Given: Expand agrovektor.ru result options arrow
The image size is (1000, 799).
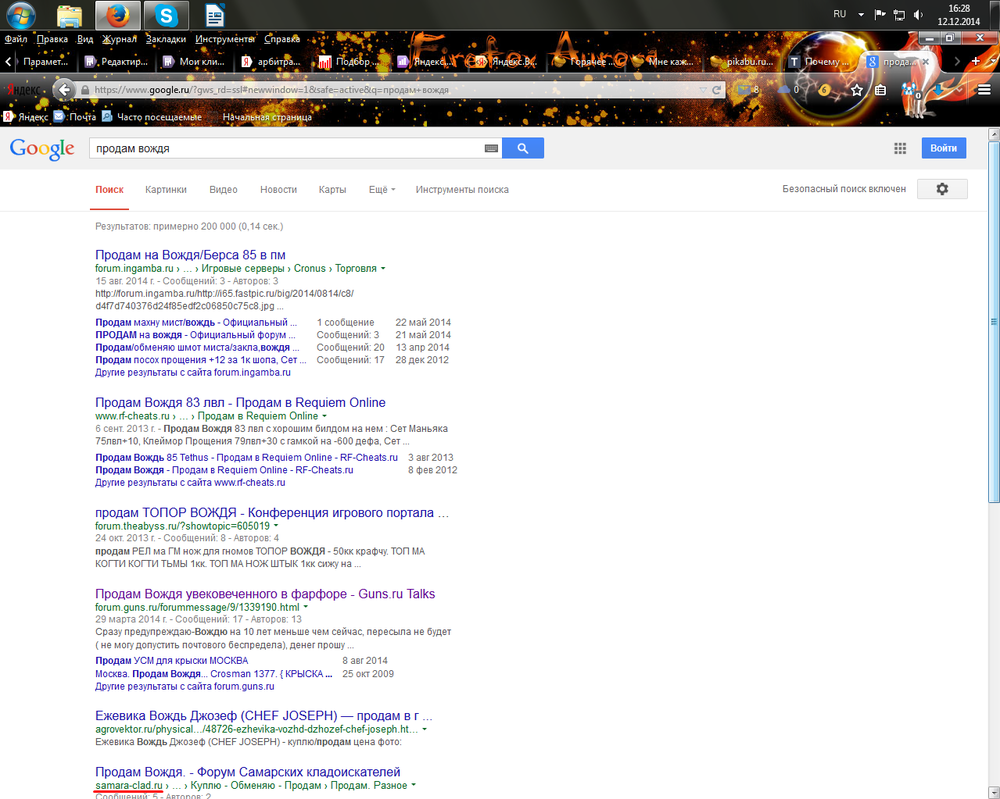Looking at the screenshot, I should point(425,729).
